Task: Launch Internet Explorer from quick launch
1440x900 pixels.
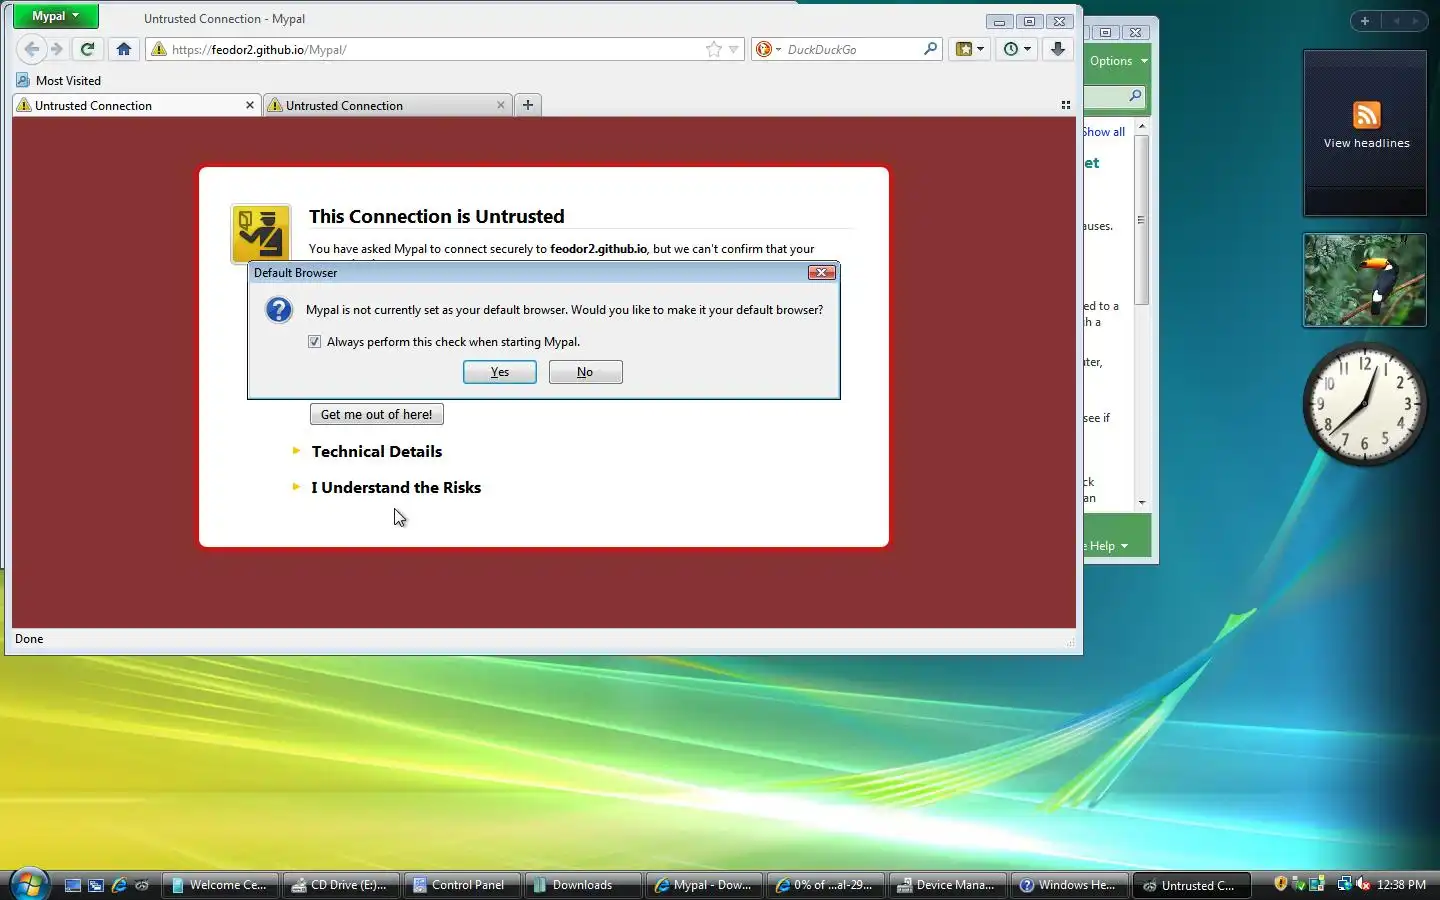Action: click(x=119, y=885)
